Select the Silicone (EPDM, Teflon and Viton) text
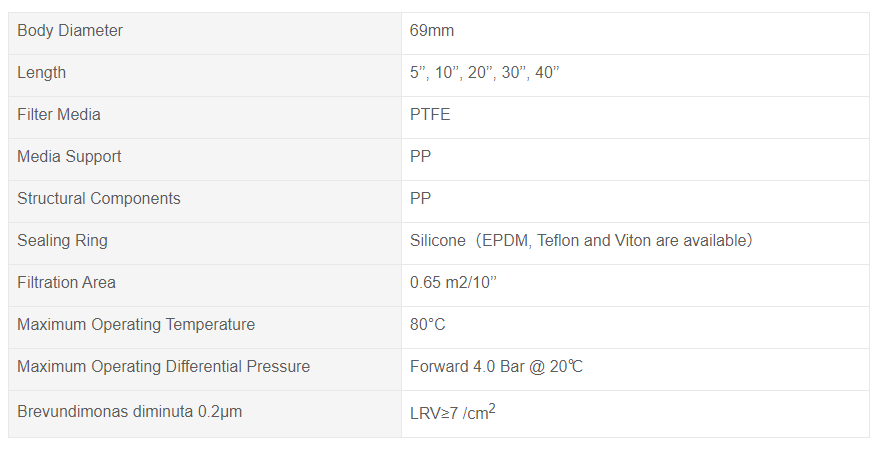884x451 pixels. click(581, 241)
